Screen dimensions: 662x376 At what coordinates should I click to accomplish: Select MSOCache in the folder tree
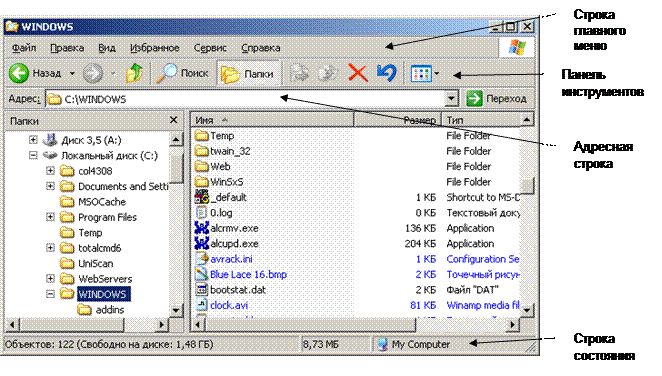point(102,202)
